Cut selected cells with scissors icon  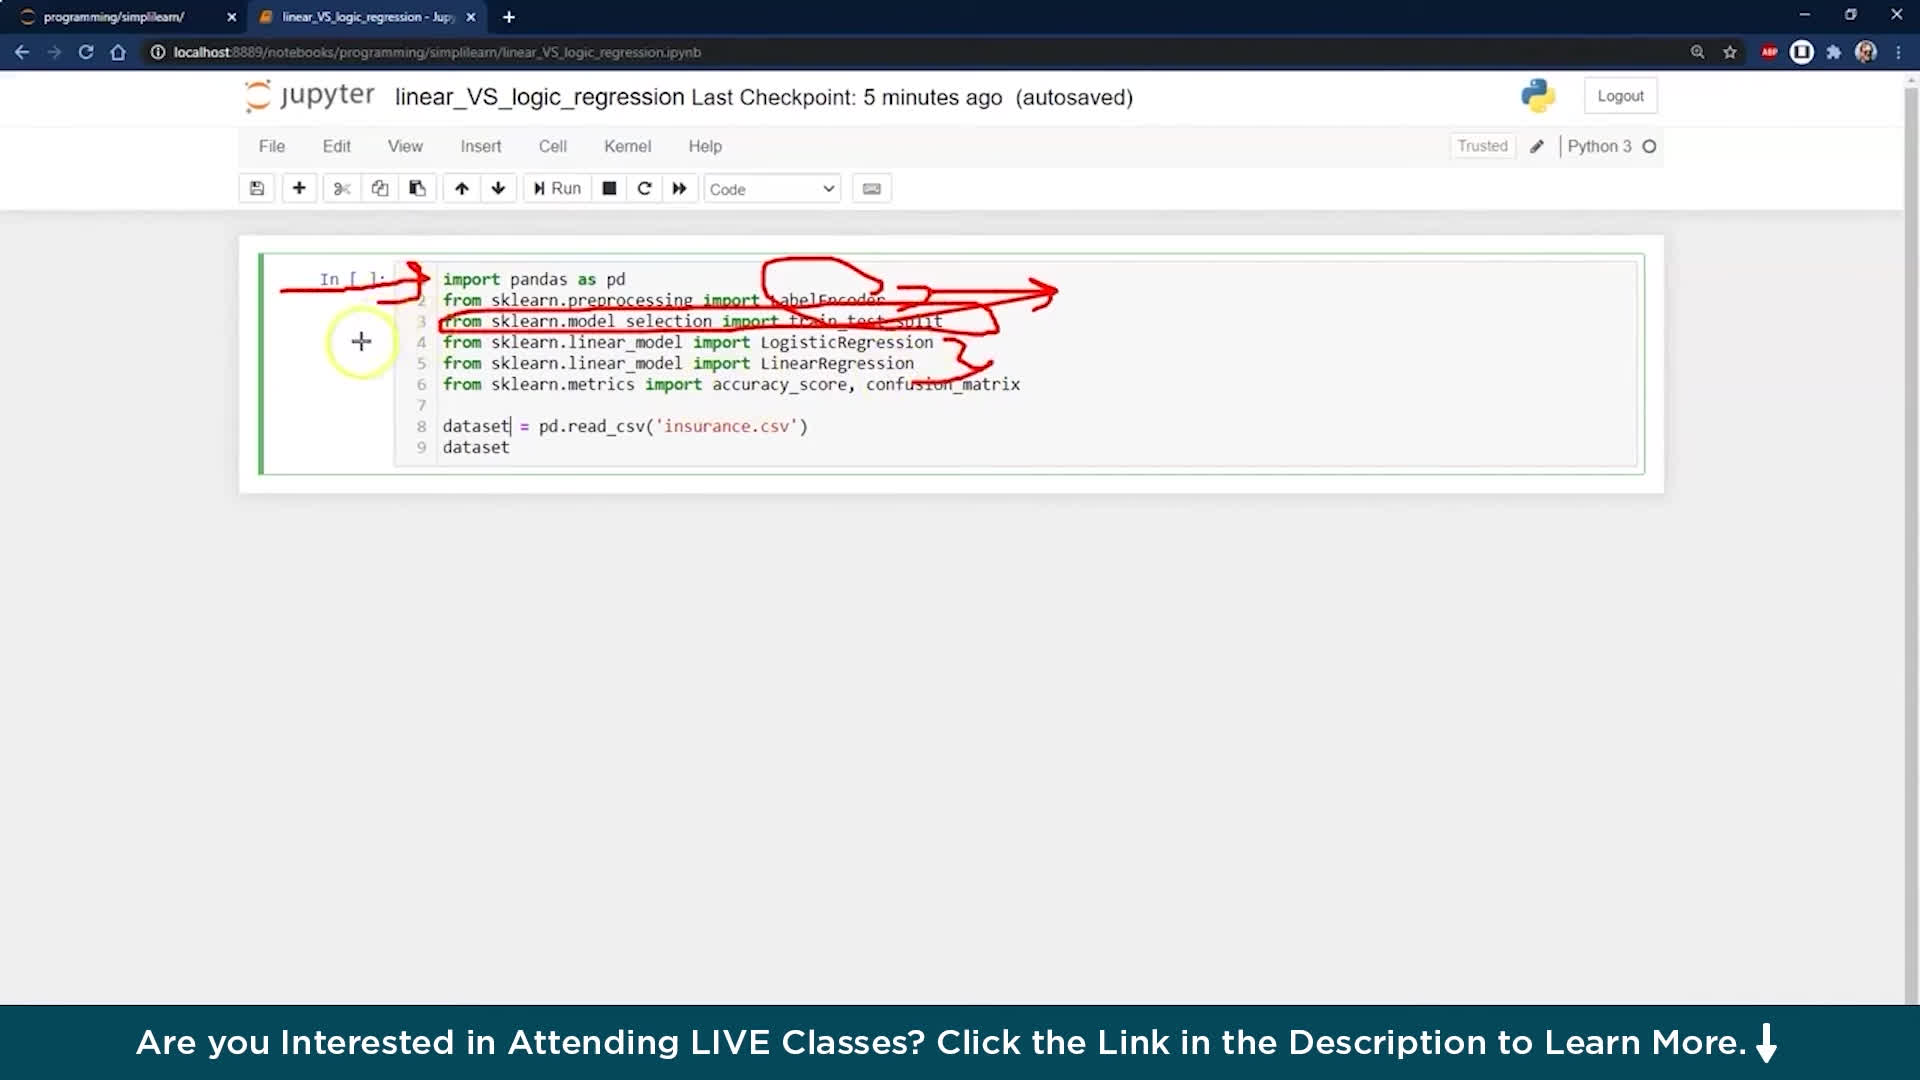pyautogui.click(x=342, y=188)
